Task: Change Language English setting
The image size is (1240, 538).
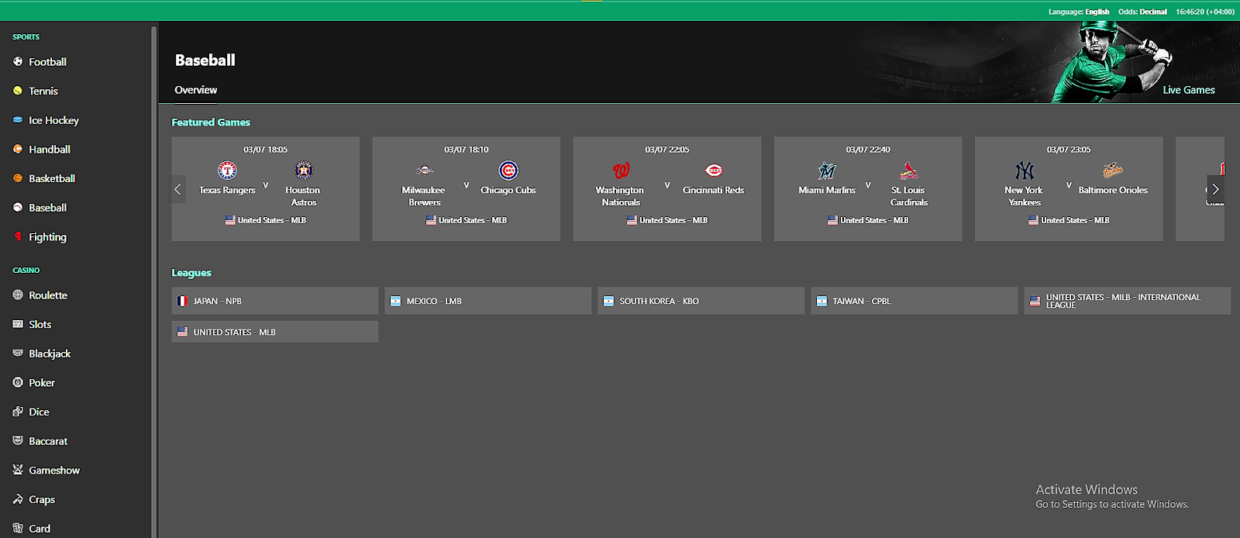Action: [x=1079, y=11]
